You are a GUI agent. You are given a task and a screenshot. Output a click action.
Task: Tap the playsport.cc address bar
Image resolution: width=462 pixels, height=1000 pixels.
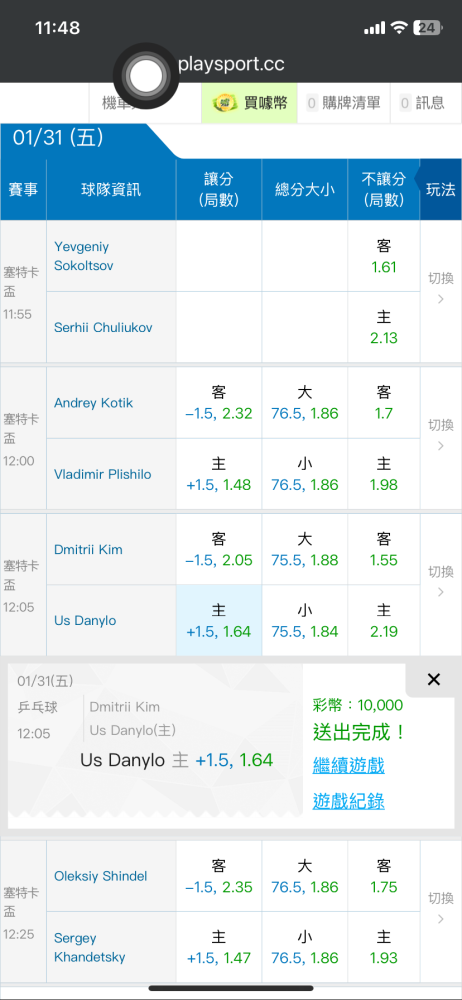click(x=232, y=64)
